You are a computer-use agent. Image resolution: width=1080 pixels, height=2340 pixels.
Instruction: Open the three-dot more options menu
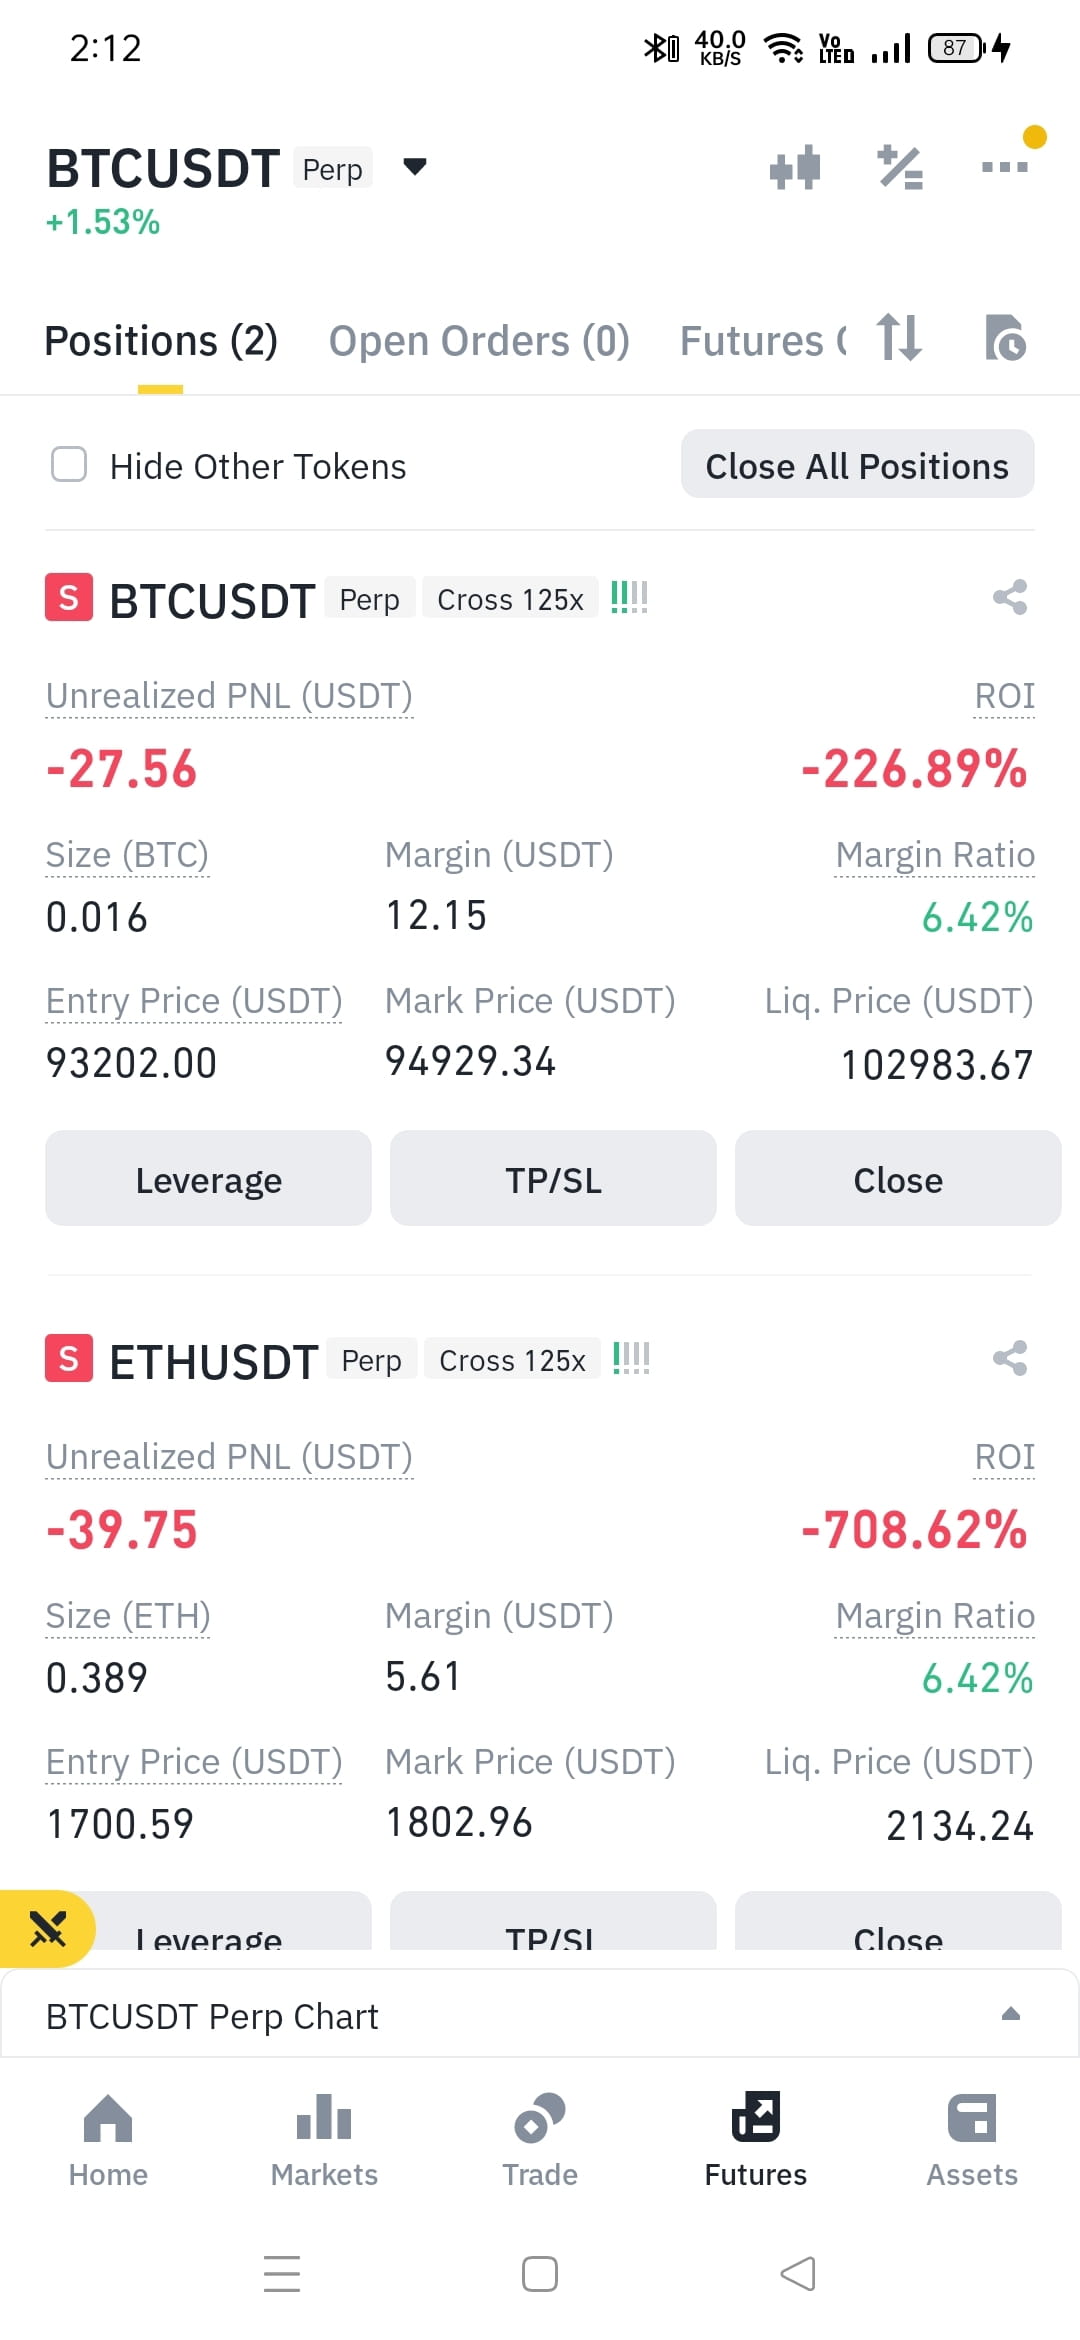[x=1005, y=167]
